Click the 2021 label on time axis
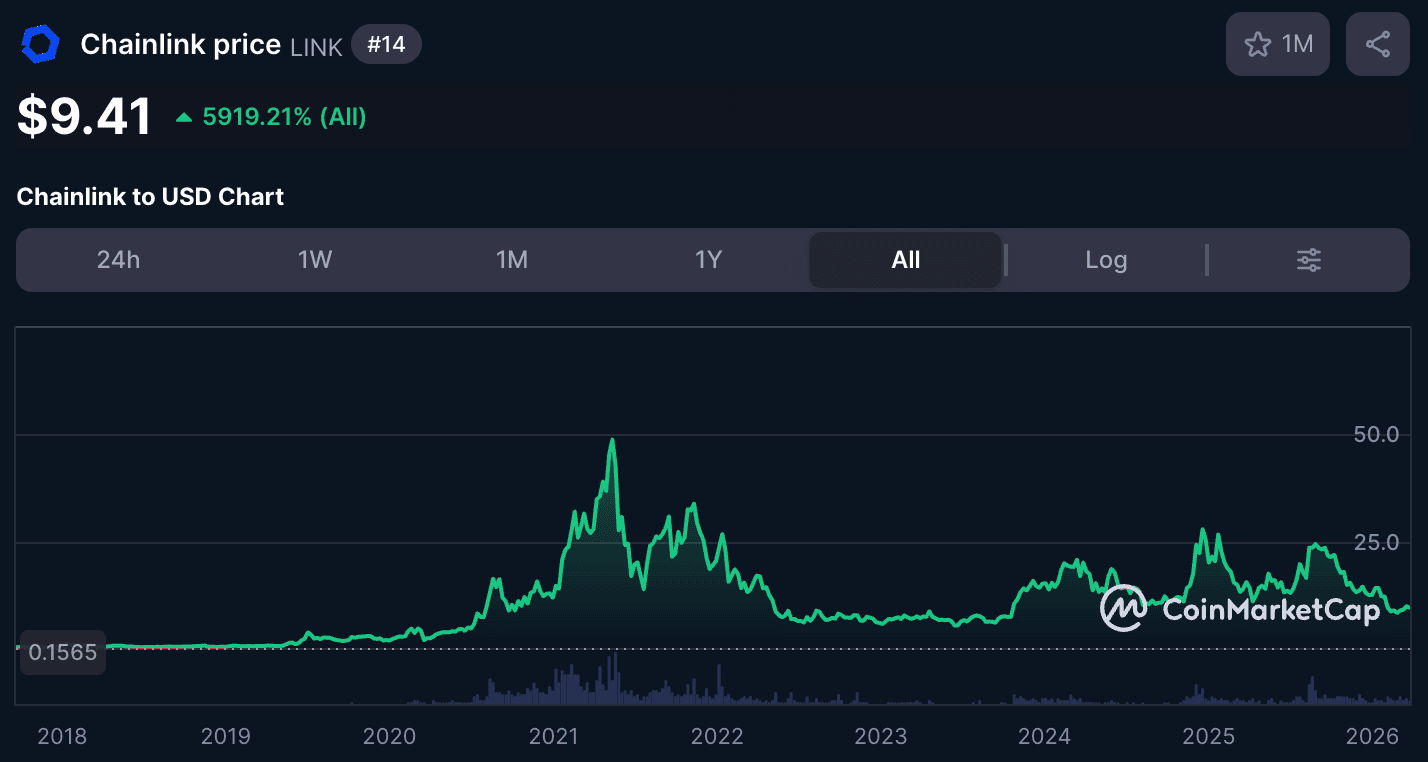 553,737
